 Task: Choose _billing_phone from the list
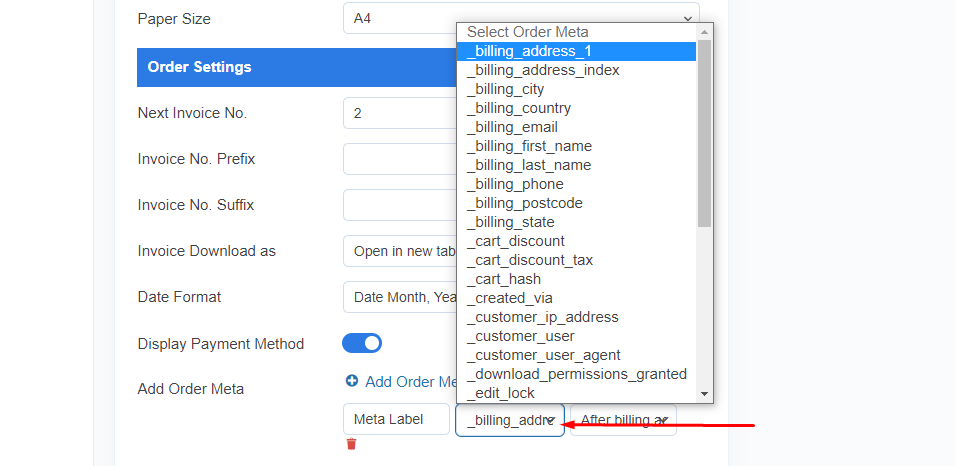pos(576,184)
